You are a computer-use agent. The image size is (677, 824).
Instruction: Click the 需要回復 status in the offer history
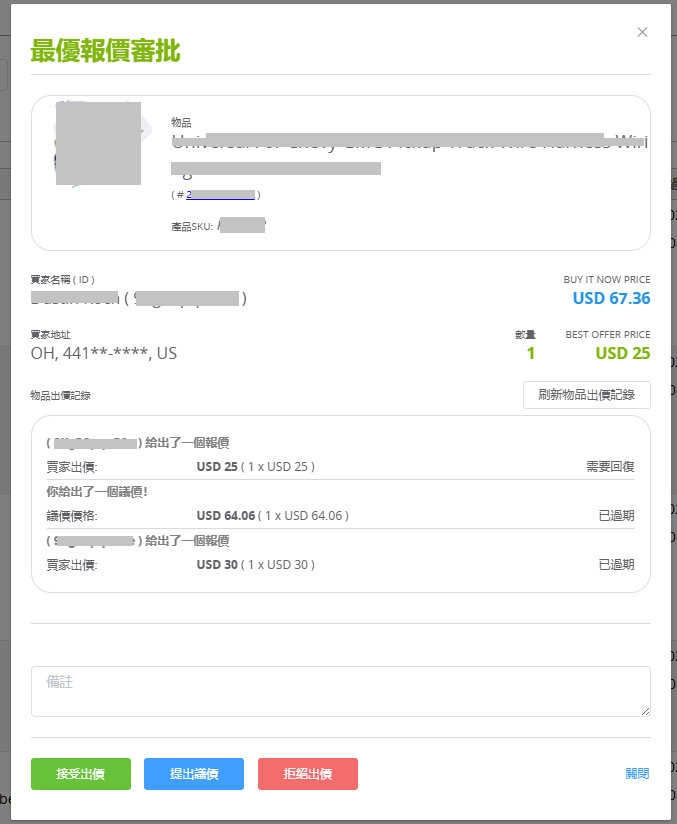(x=610, y=467)
